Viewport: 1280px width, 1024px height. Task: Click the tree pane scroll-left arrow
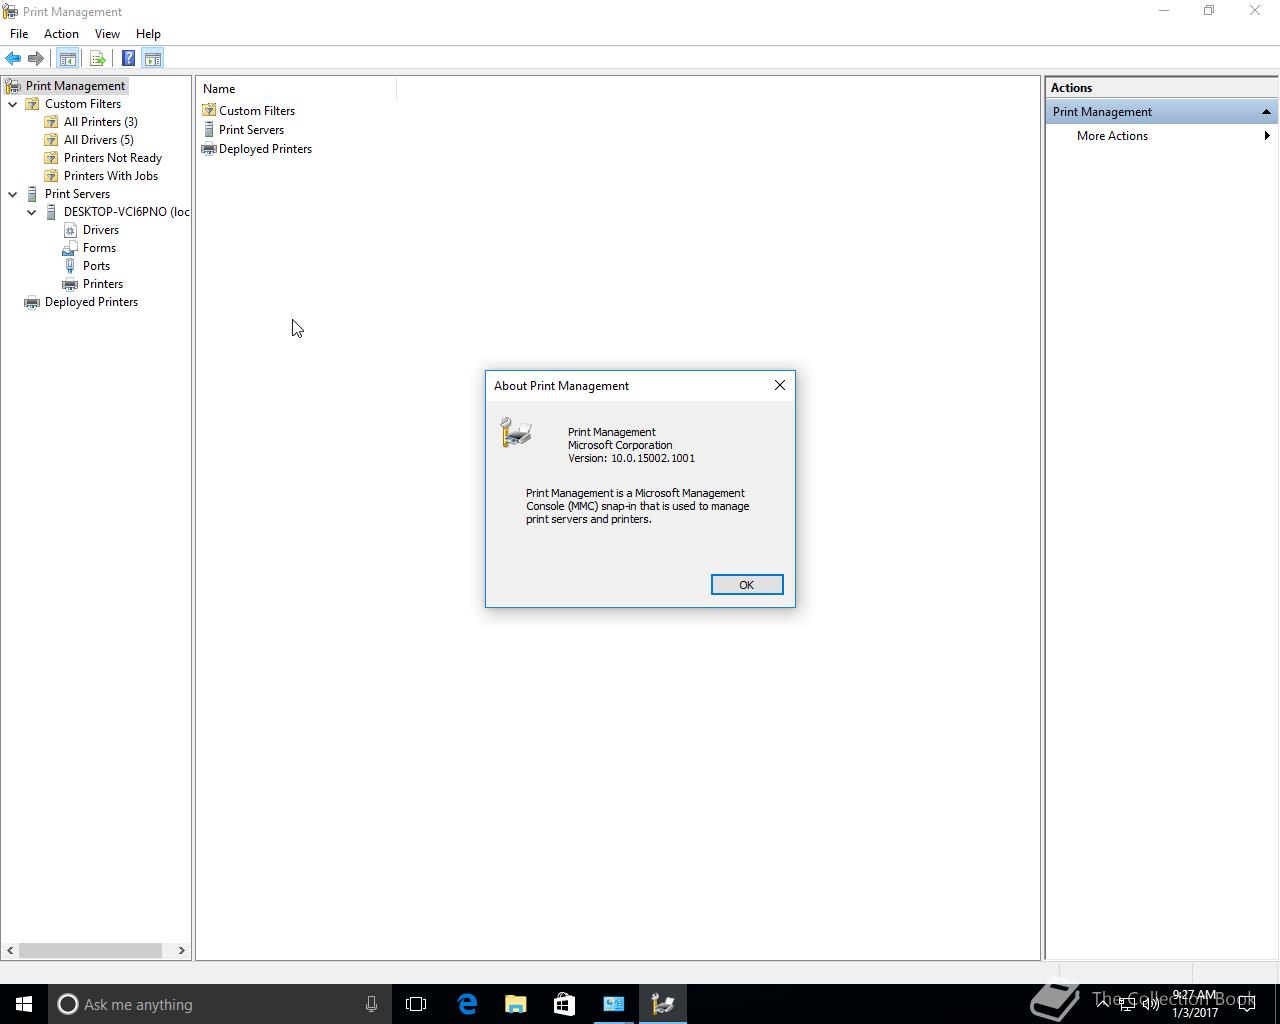(x=10, y=950)
